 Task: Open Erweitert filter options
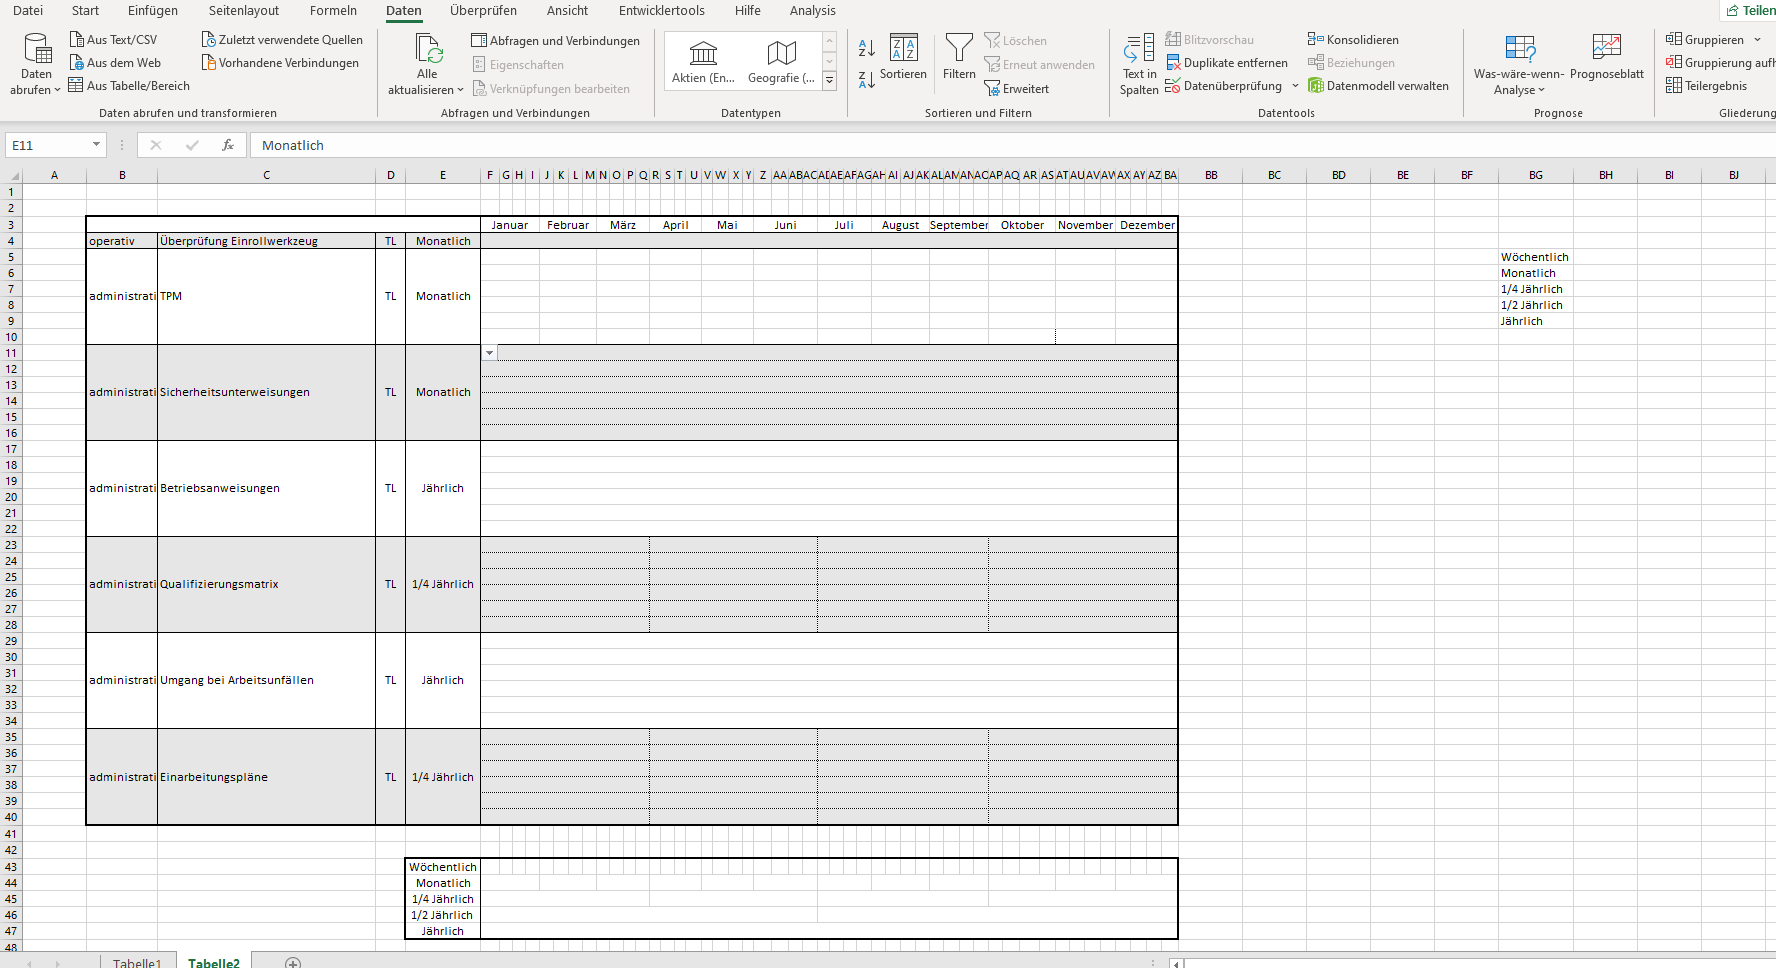click(x=1017, y=89)
